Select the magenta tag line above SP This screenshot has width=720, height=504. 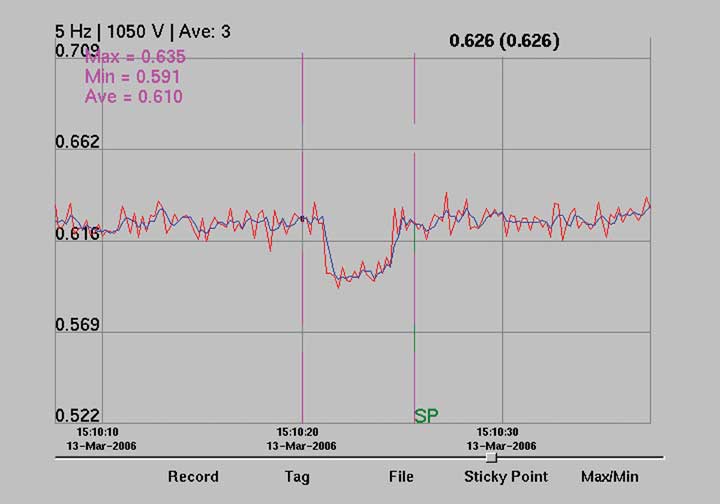point(414,90)
